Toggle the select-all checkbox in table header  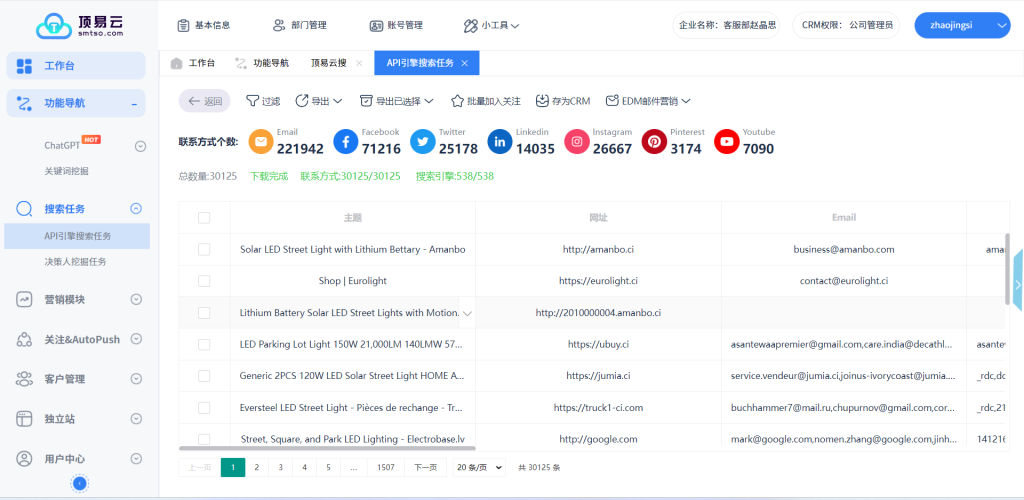pos(204,218)
